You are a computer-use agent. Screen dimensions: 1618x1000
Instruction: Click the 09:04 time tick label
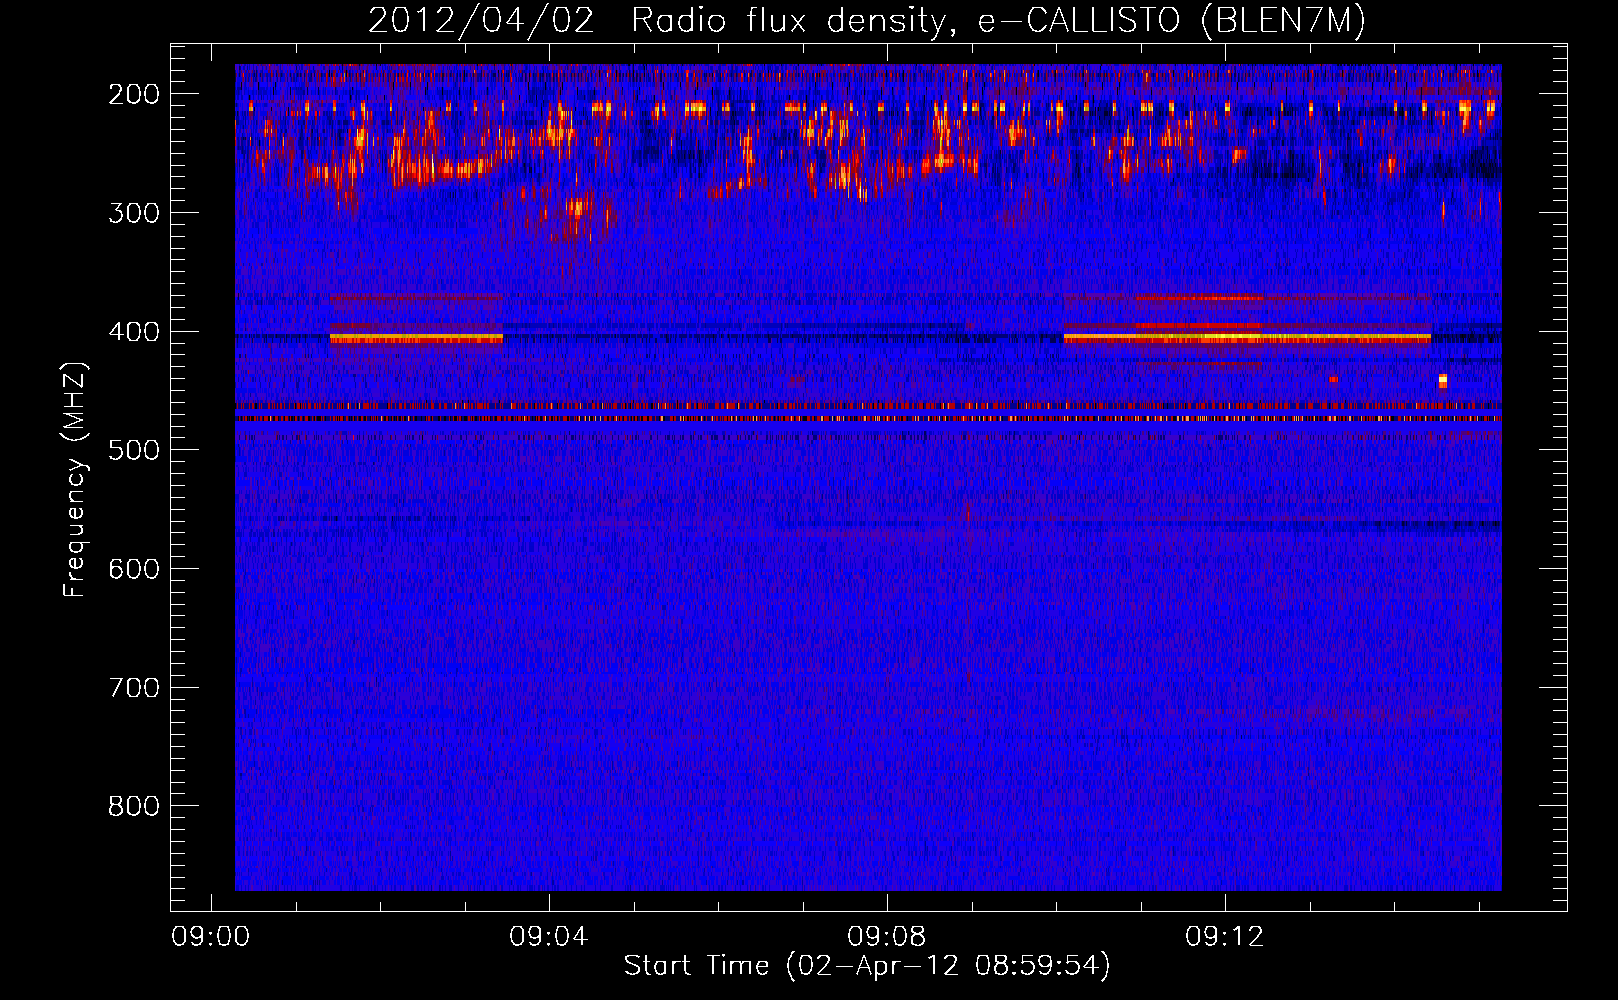pyautogui.click(x=548, y=937)
